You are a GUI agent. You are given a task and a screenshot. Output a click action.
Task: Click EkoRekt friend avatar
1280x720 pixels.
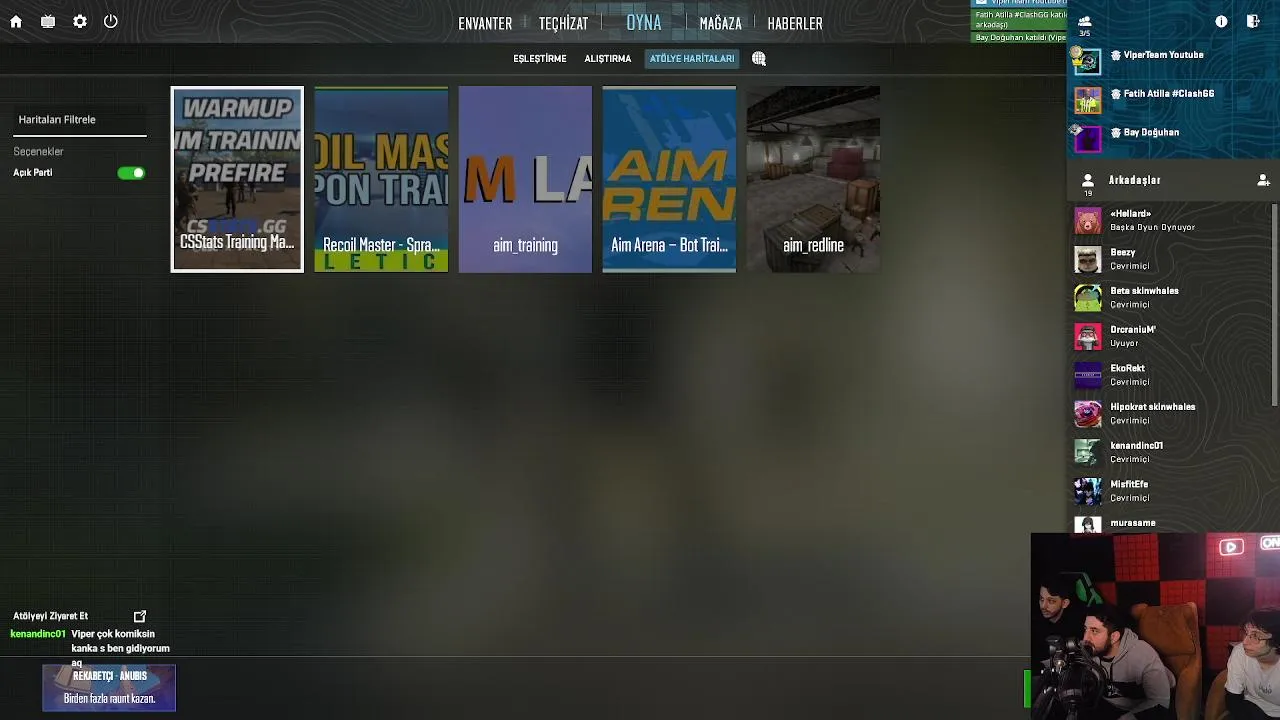click(1088, 375)
